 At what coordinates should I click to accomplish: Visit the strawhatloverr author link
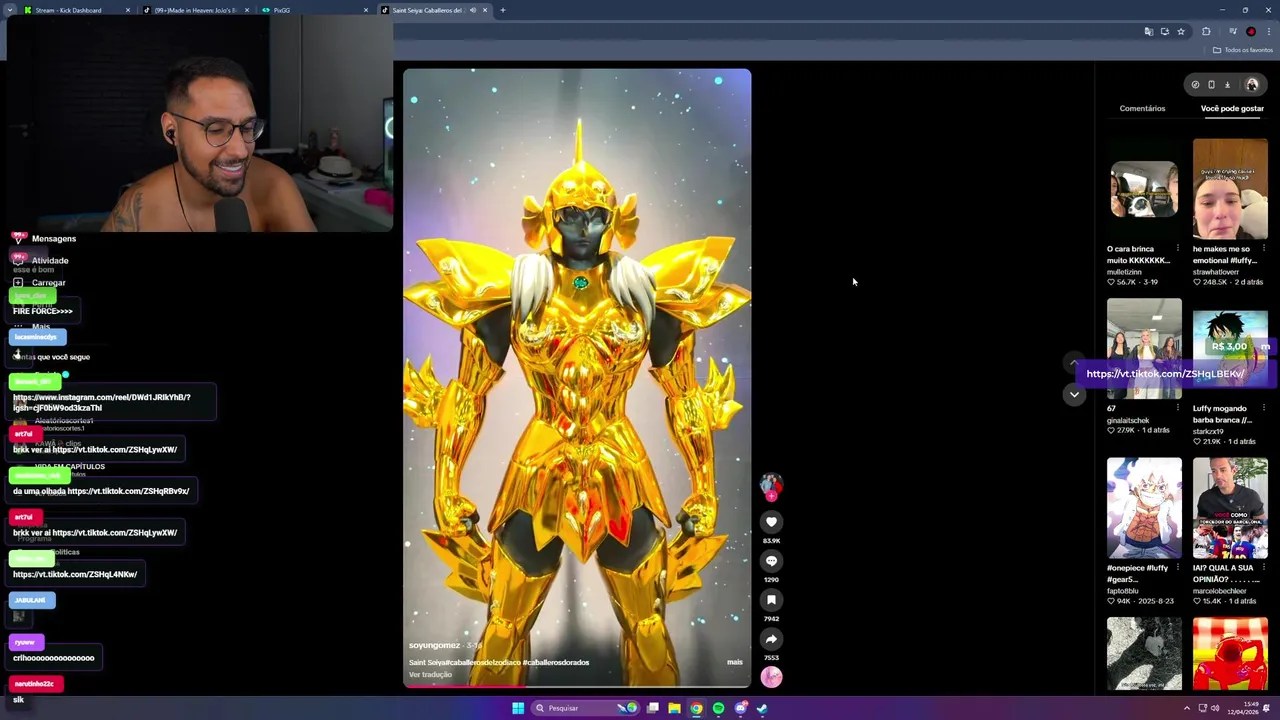[x=1216, y=272]
